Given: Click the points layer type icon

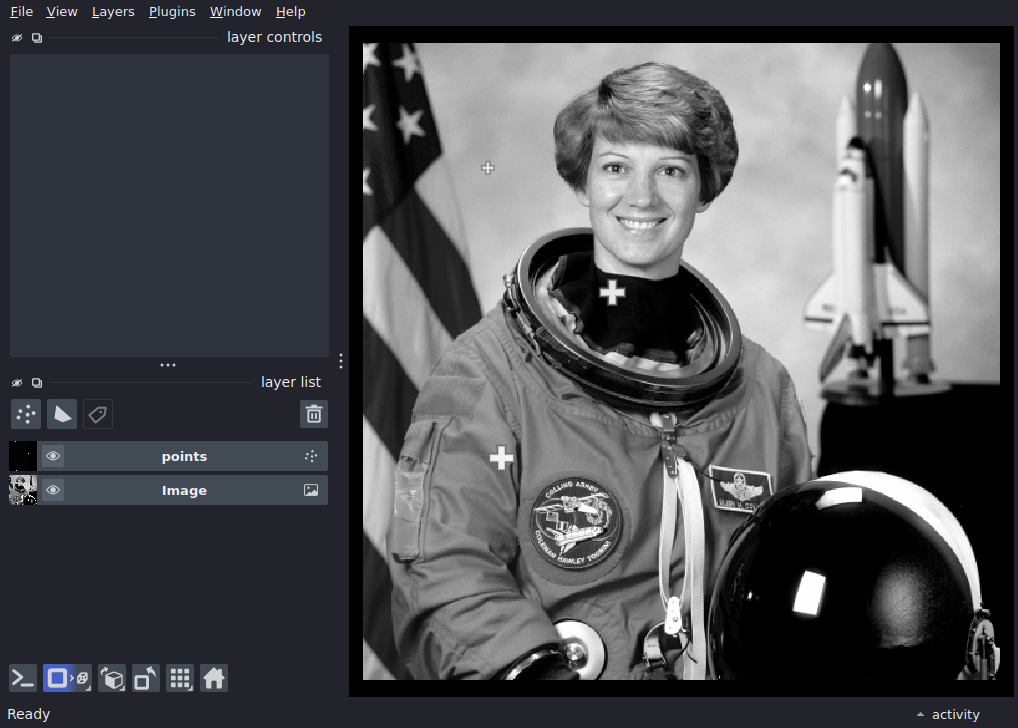Looking at the screenshot, I should 311,456.
